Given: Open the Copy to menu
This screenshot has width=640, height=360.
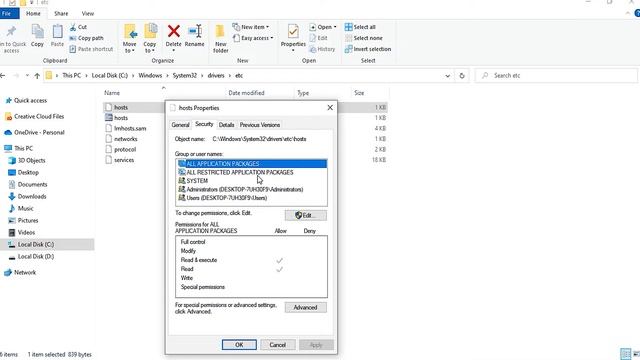Looking at the screenshot, I should 150,39.
